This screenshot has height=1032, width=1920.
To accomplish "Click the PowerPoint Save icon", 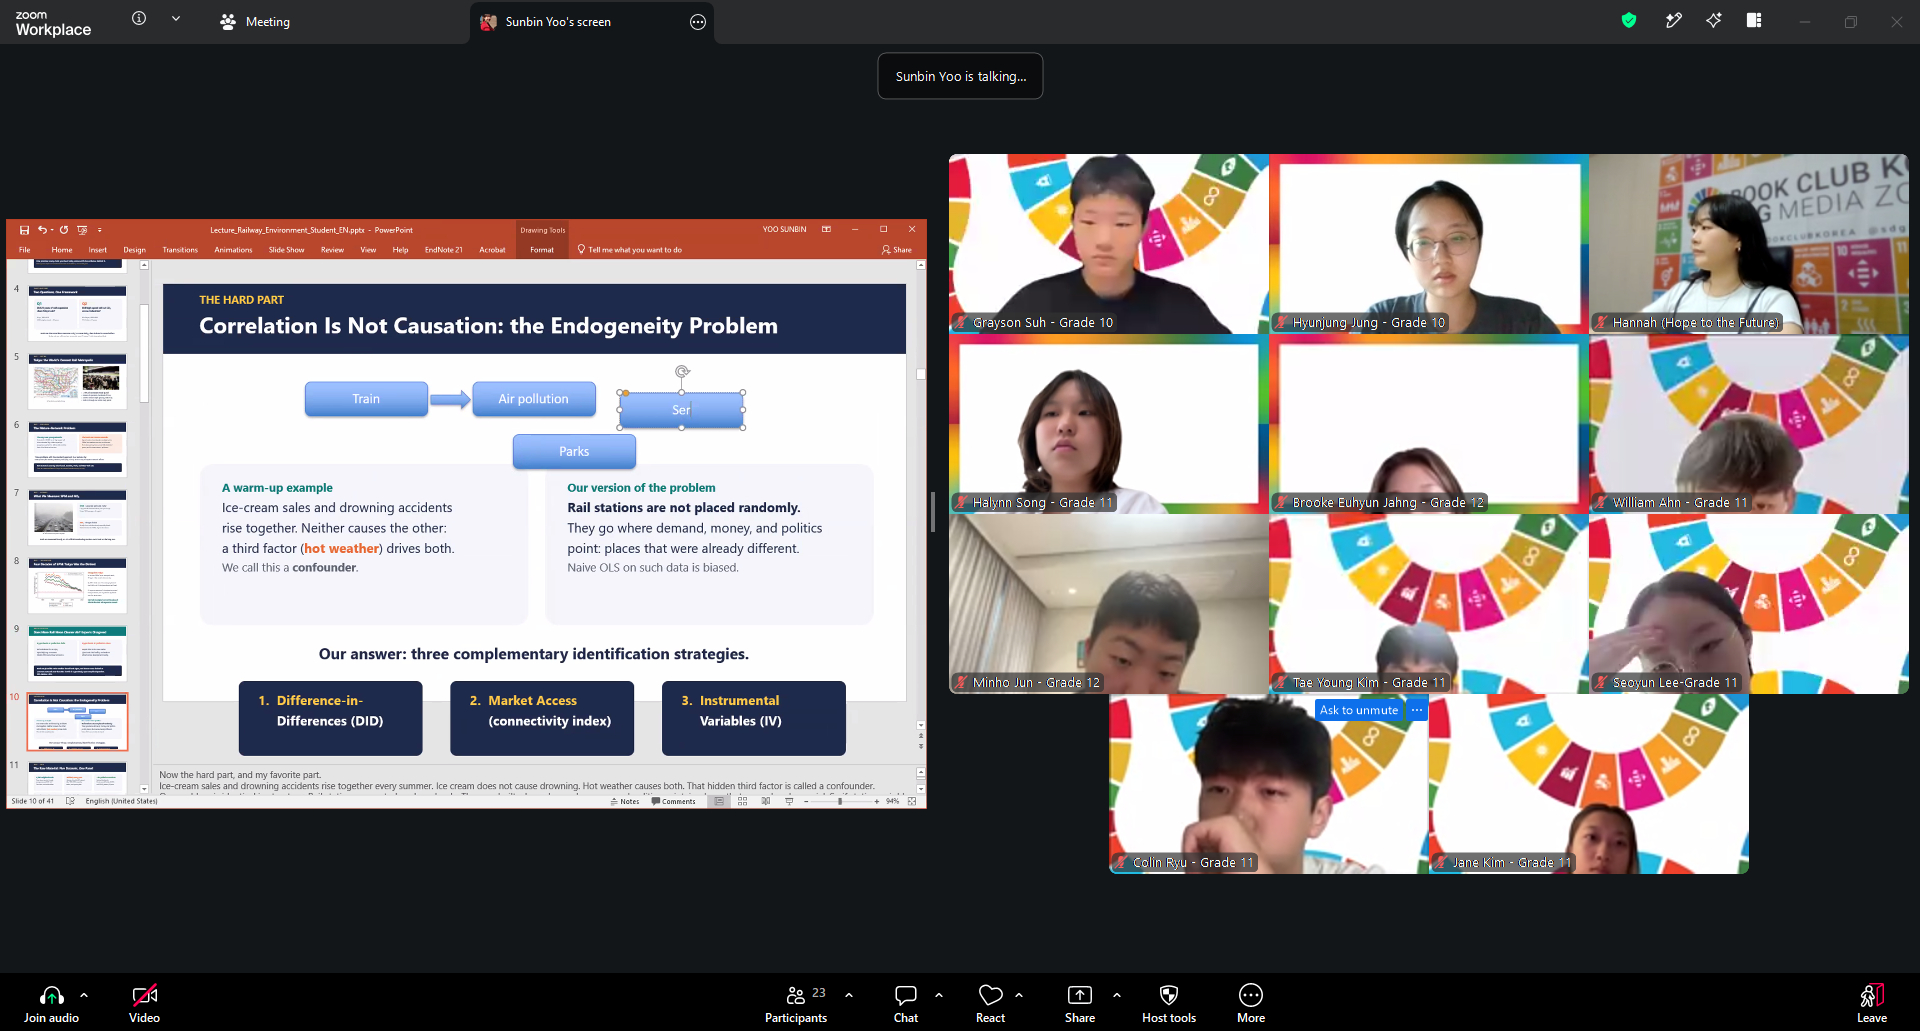I will pos(24,230).
